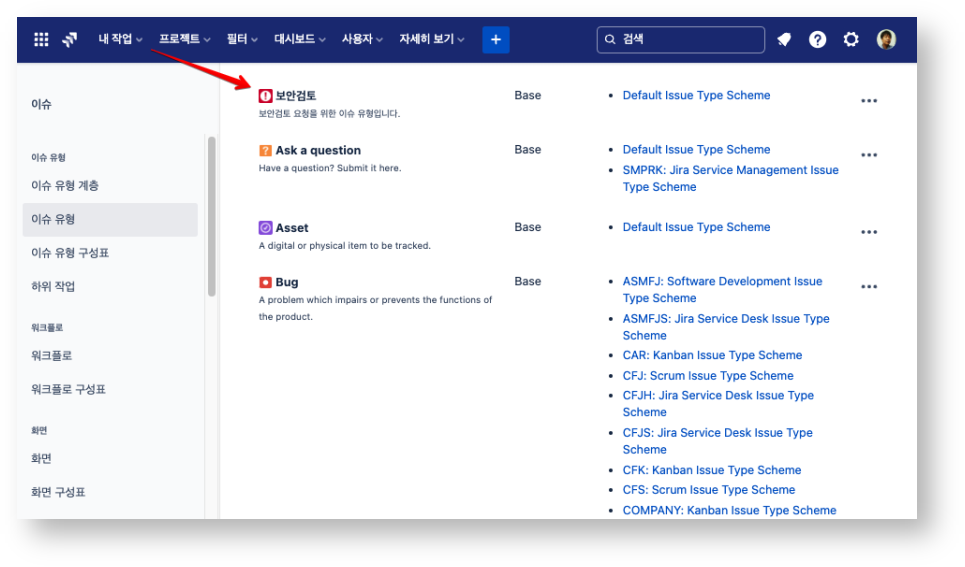Expand the 내 작업 dropdown menu
Screen dimensions: 965x567
coord(120,40)
